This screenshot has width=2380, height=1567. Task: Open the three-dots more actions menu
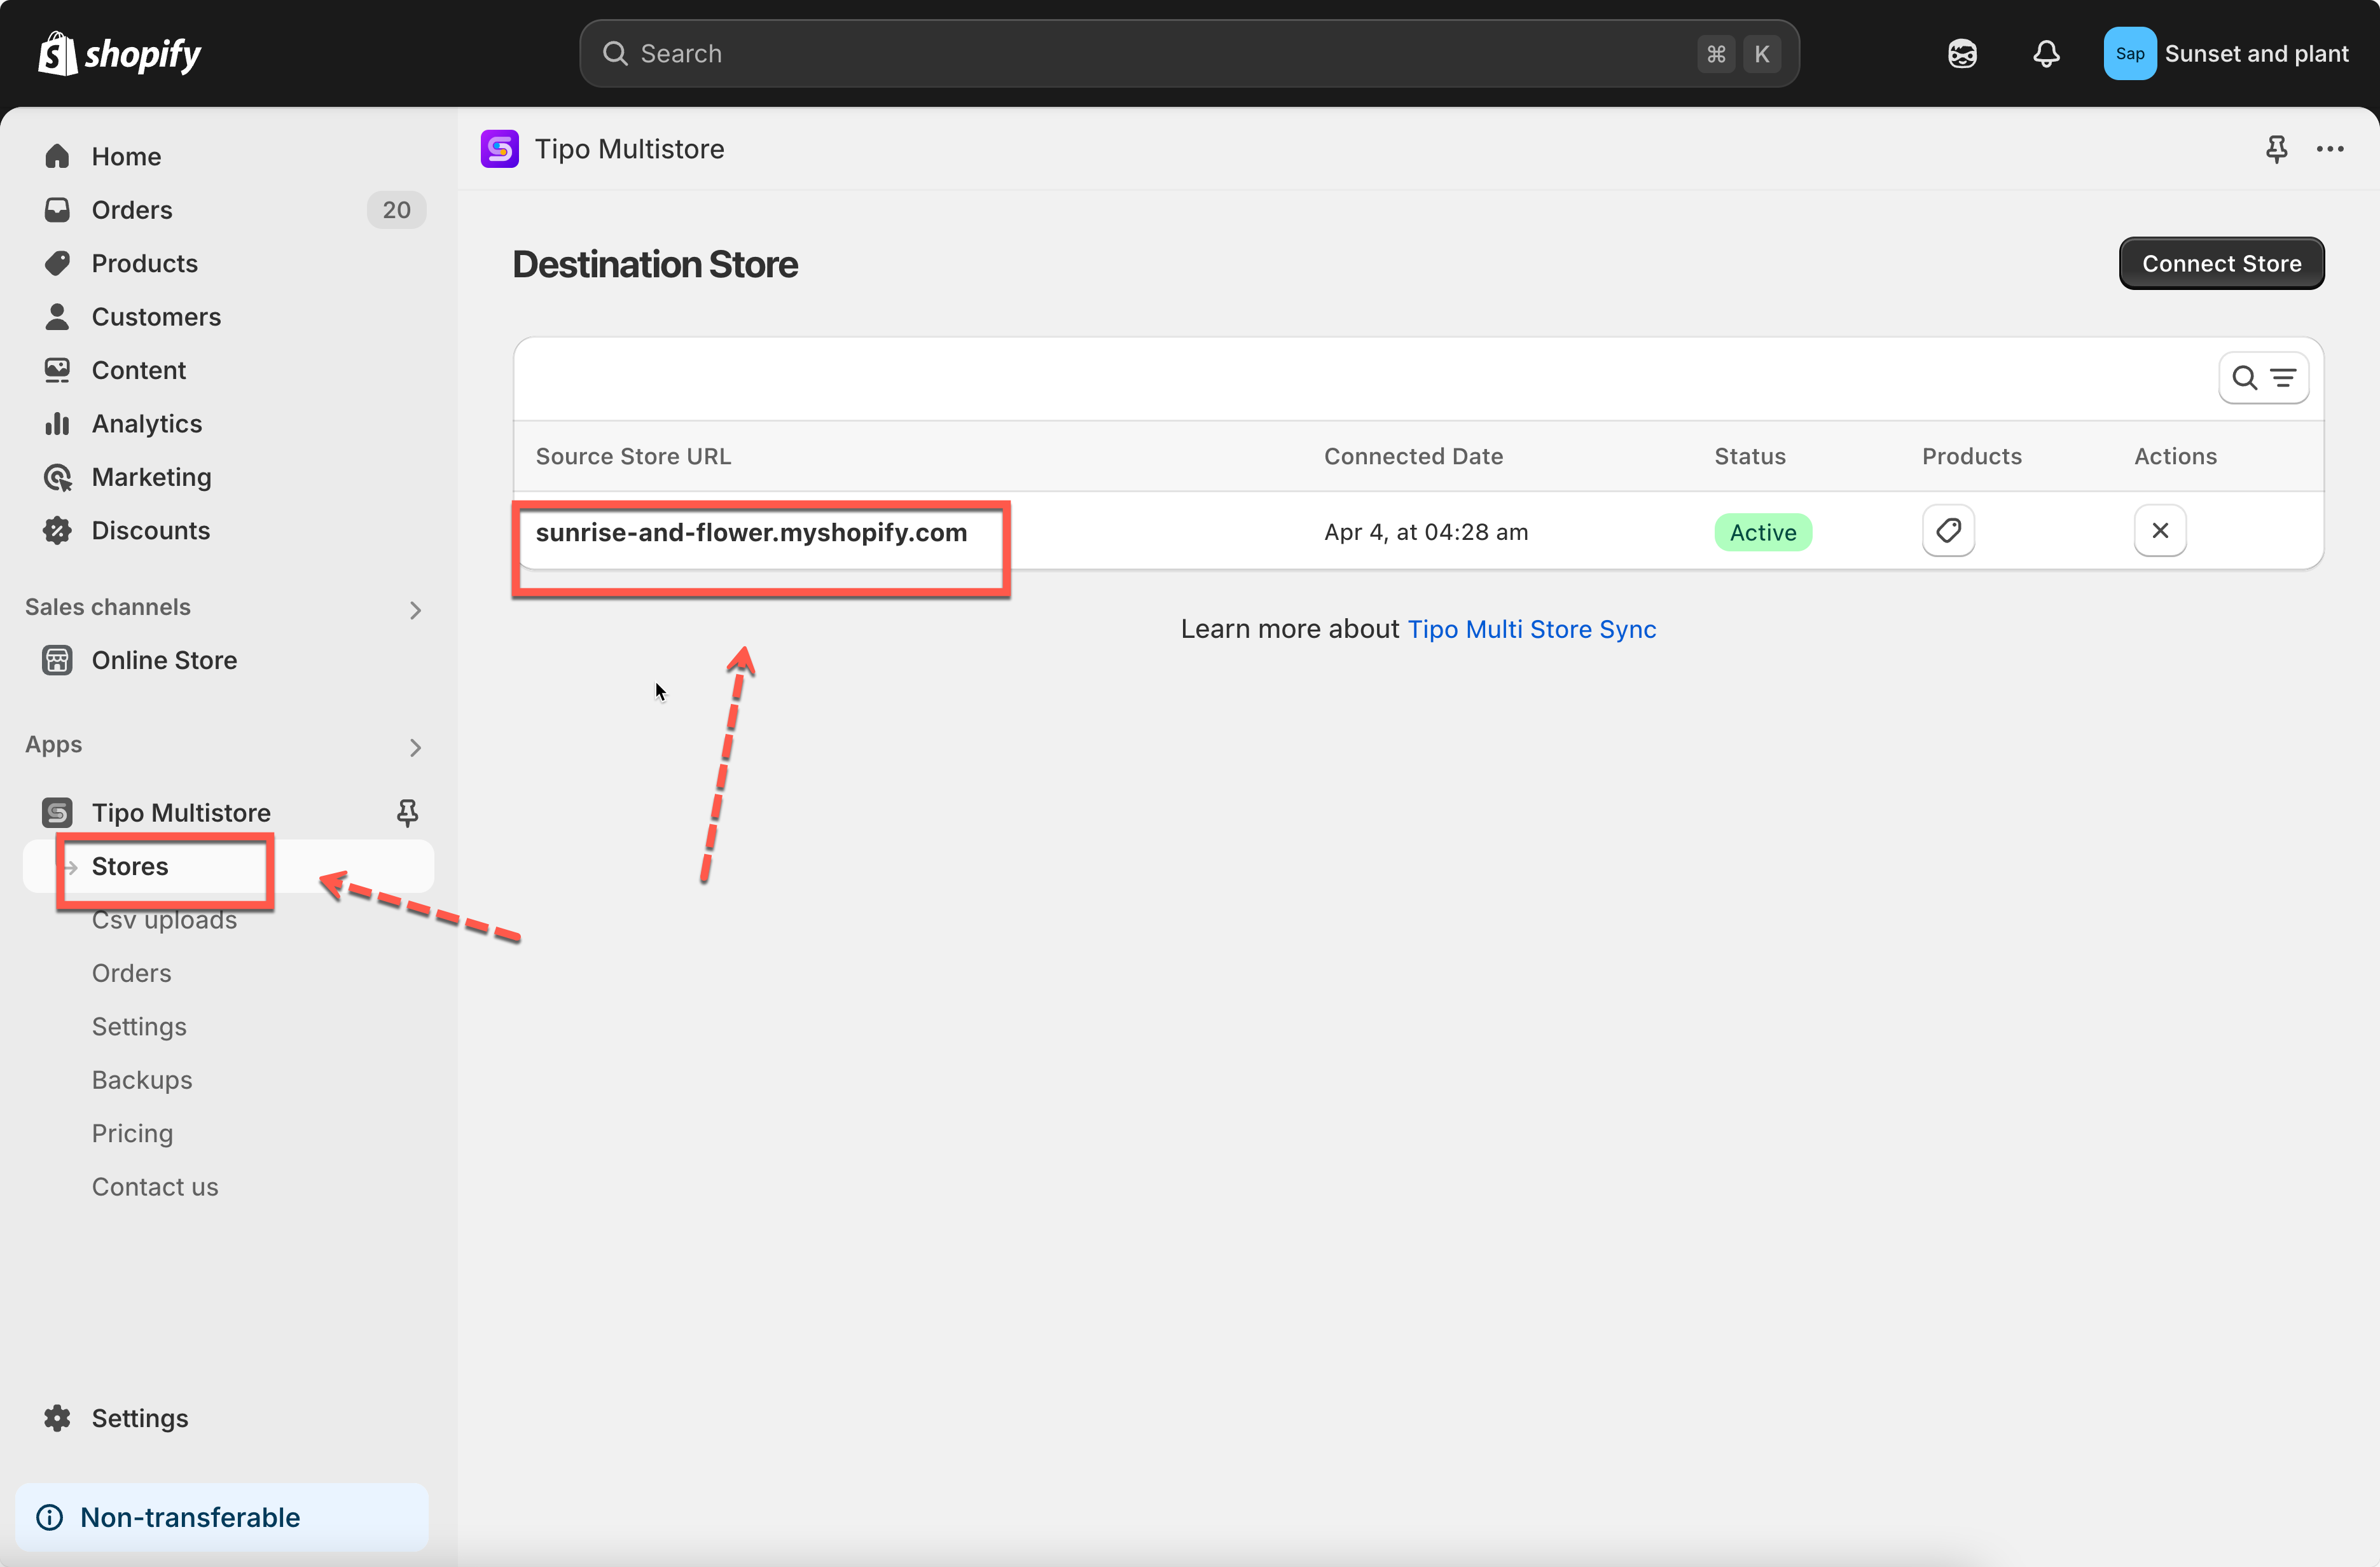[x=2329, y=149]
